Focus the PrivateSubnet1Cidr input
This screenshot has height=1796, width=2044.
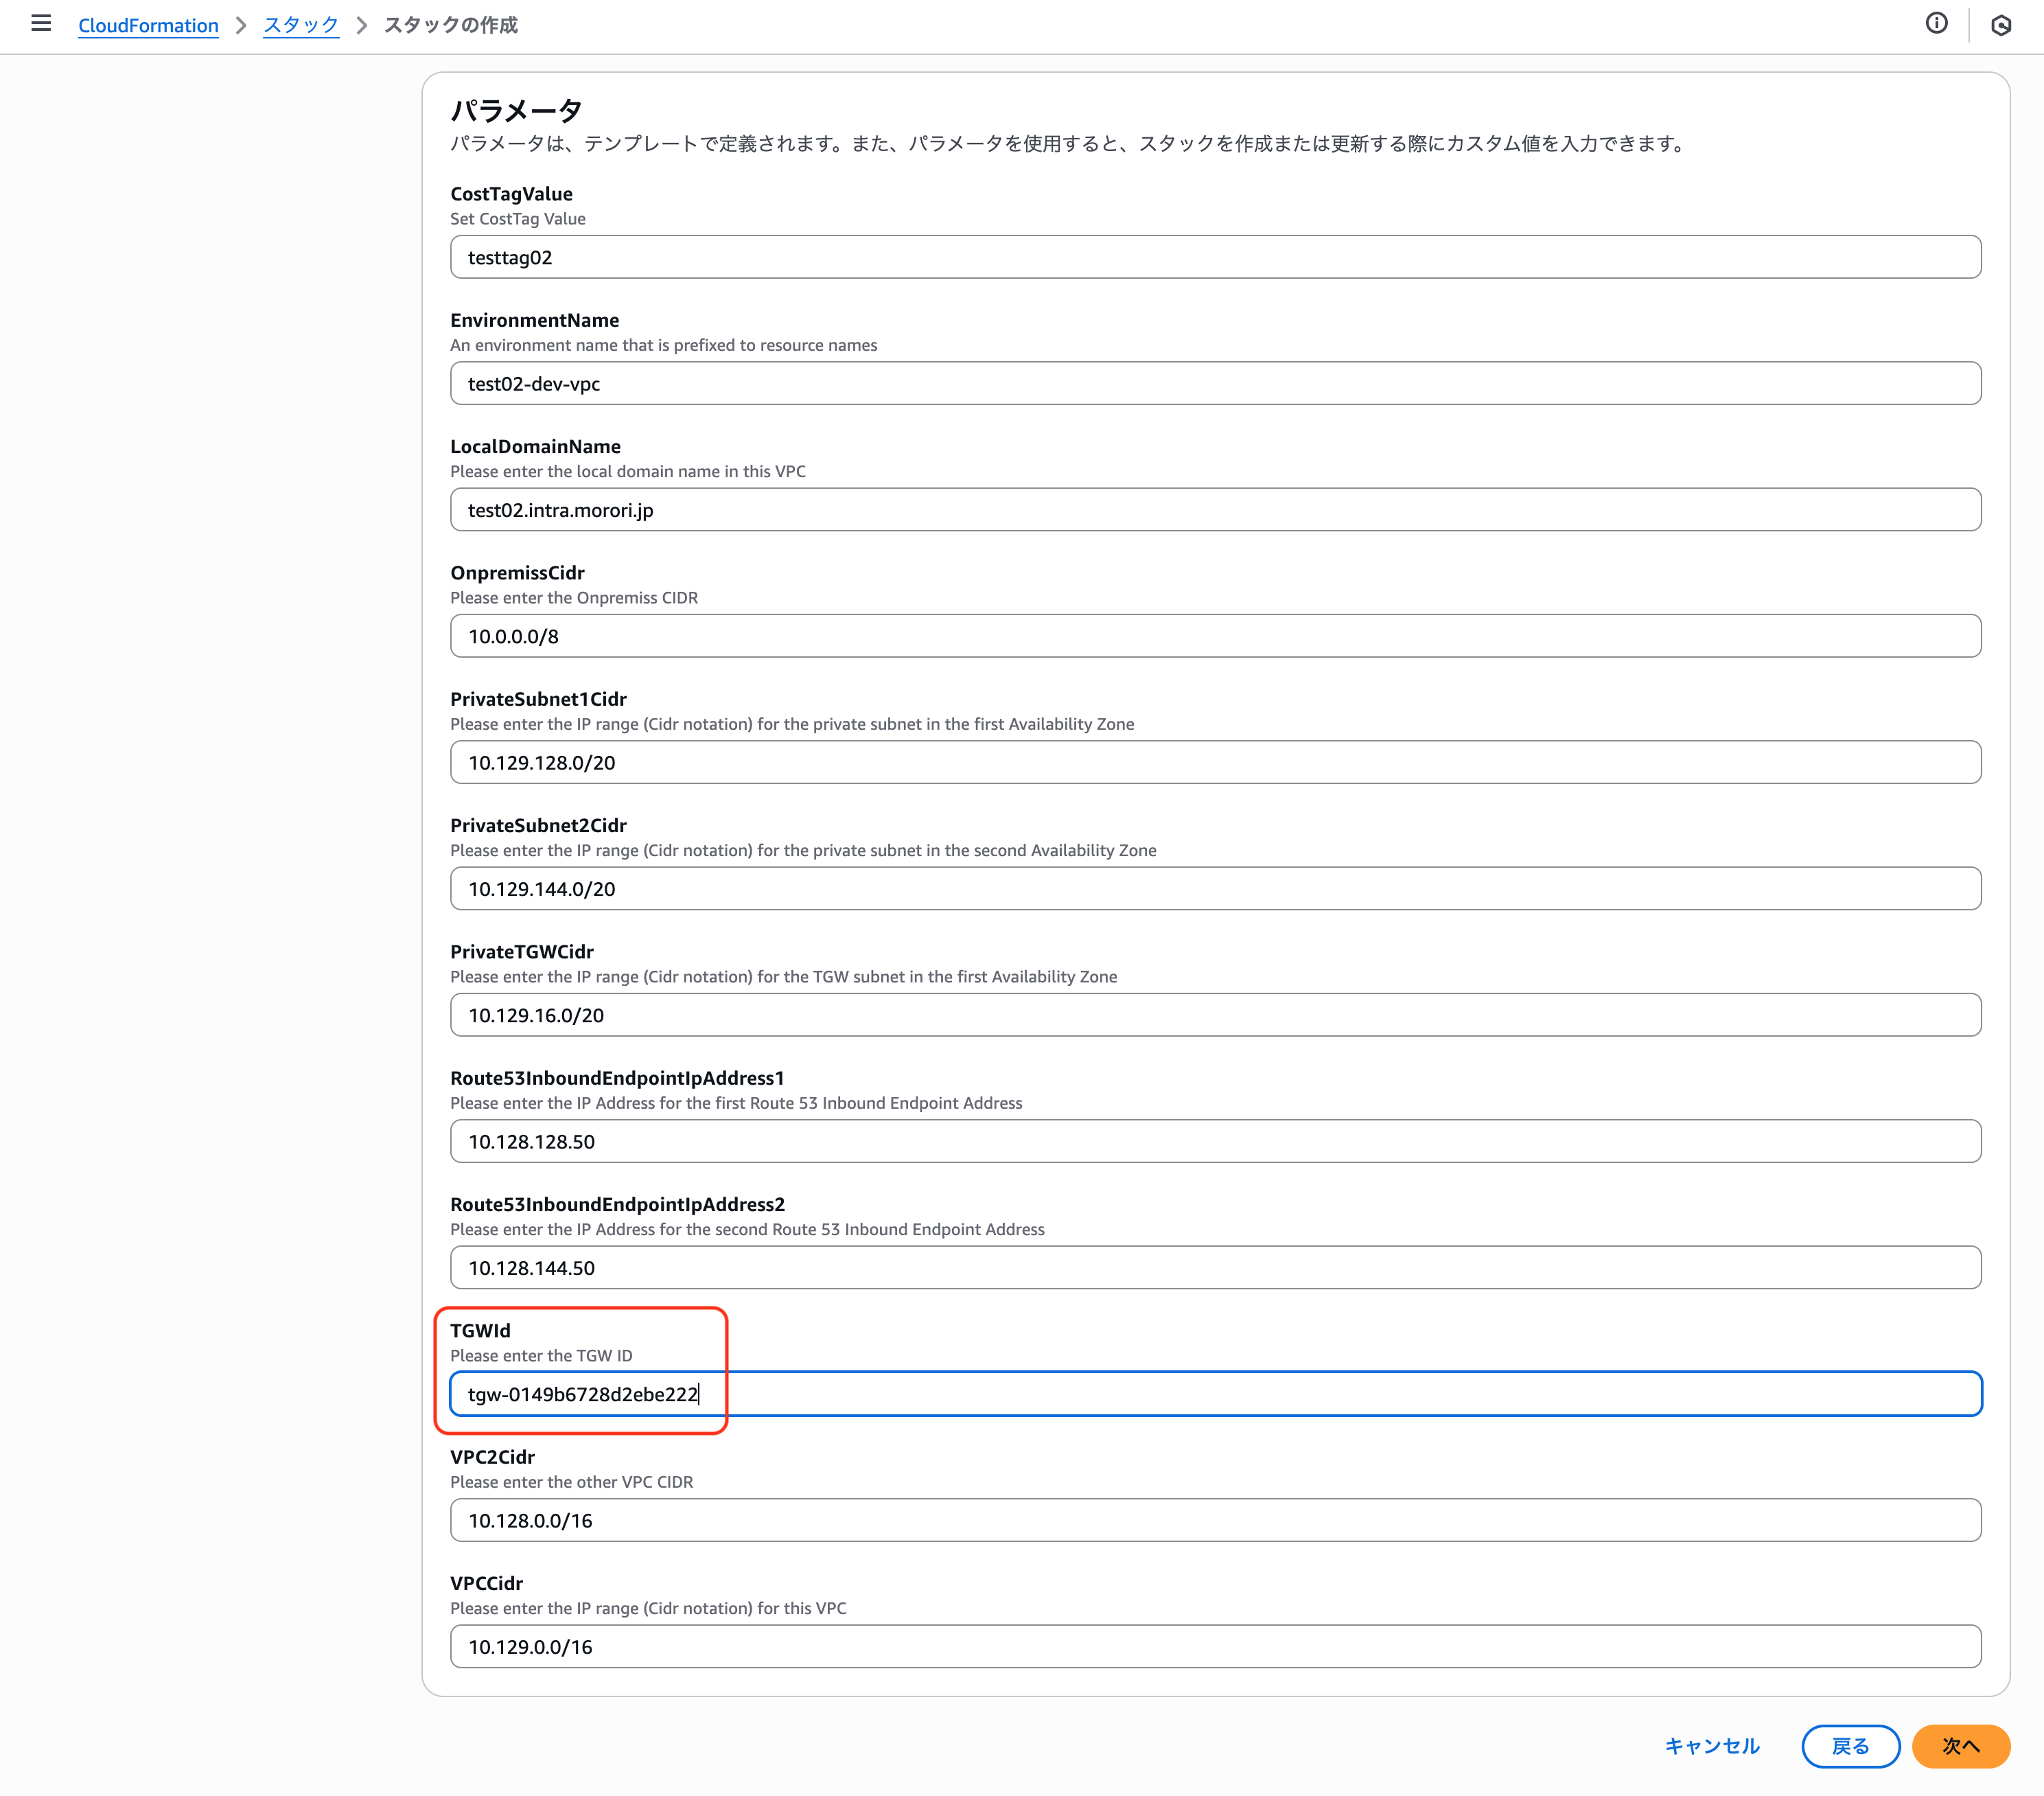1214,762
